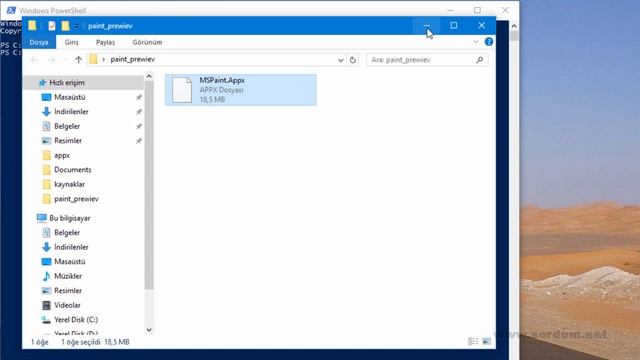Select Bu bilgisayar in navigation pane
The image size is (640, 360).
(x=69, y=218)
